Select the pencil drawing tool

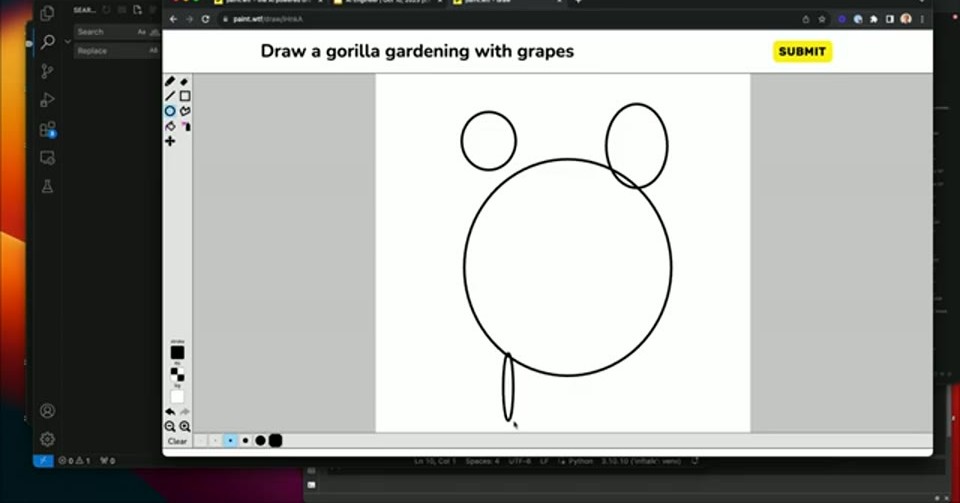coord(170,81)
